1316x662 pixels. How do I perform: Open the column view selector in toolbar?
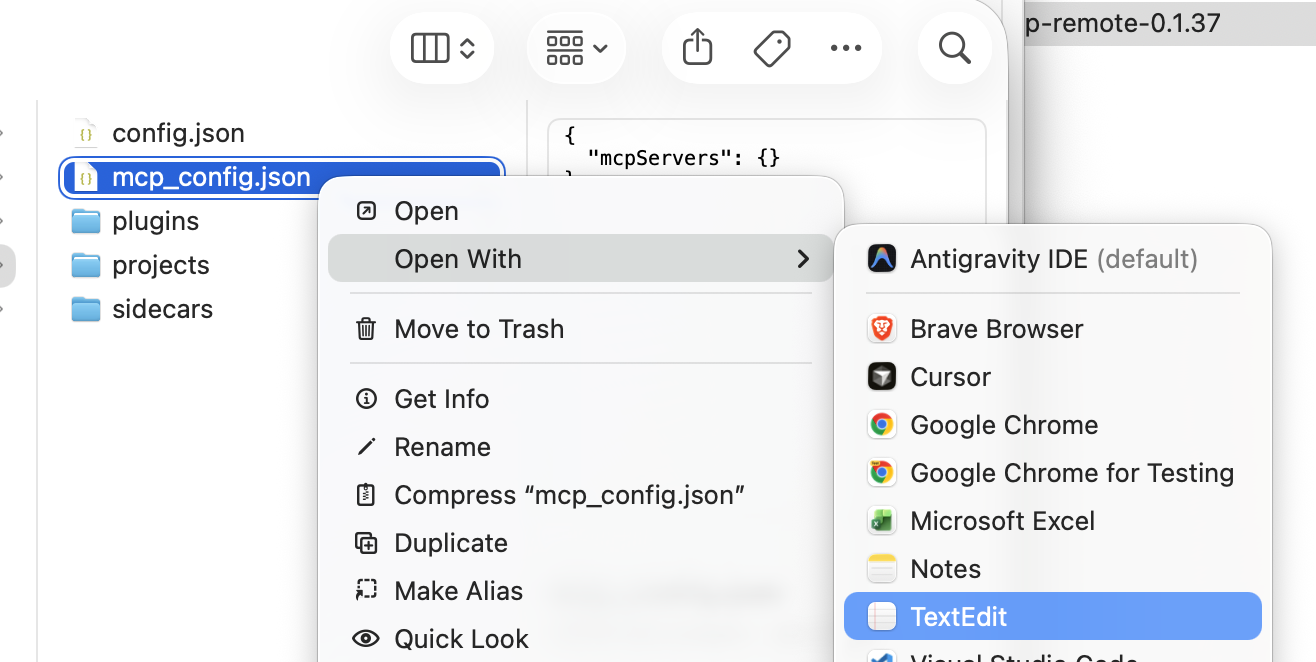click(x=442, y=48)
